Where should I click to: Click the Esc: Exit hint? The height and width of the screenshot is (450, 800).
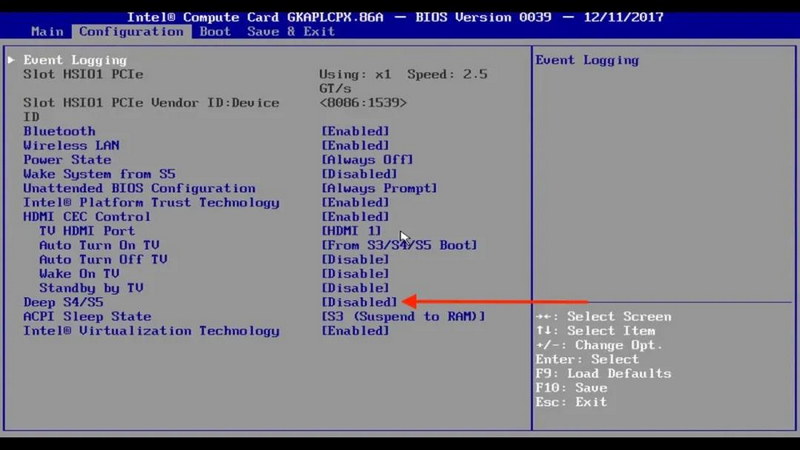tap(571, 402)
